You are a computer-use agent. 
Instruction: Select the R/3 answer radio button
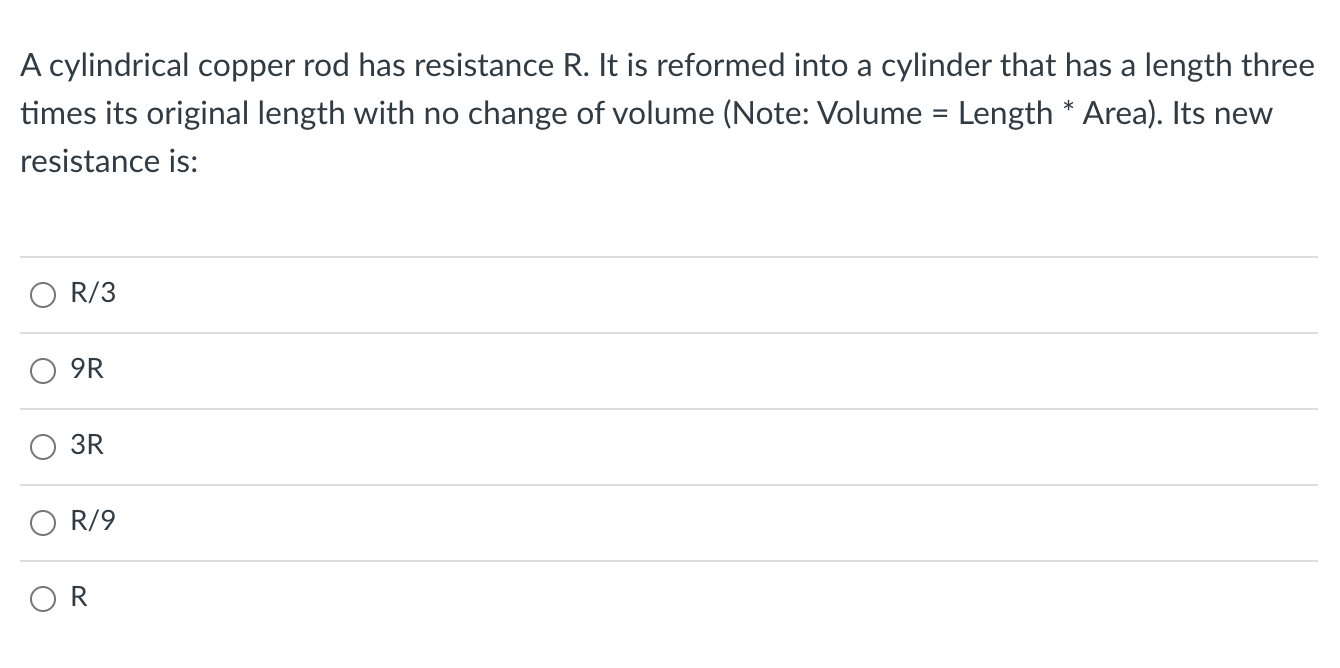tap(42, 294)
